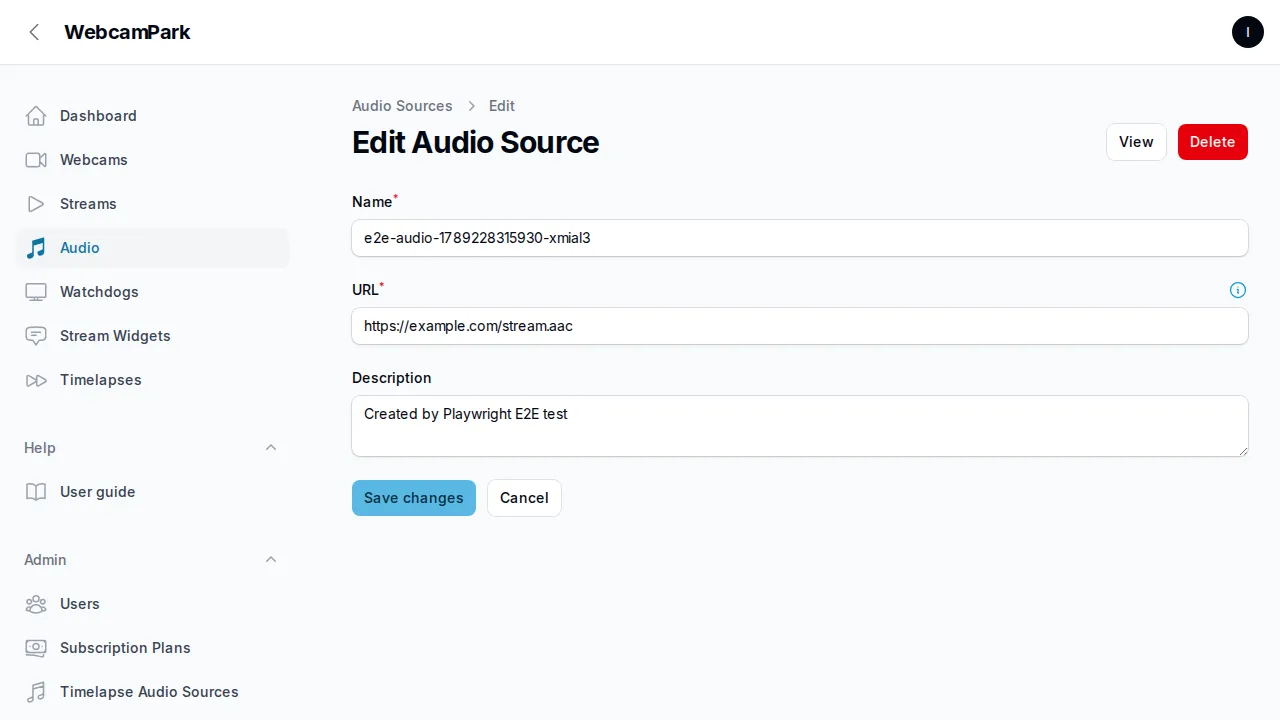Screen dimensions: 1280x720
Task: Navigate to Streams section
Action: point(152,204)
